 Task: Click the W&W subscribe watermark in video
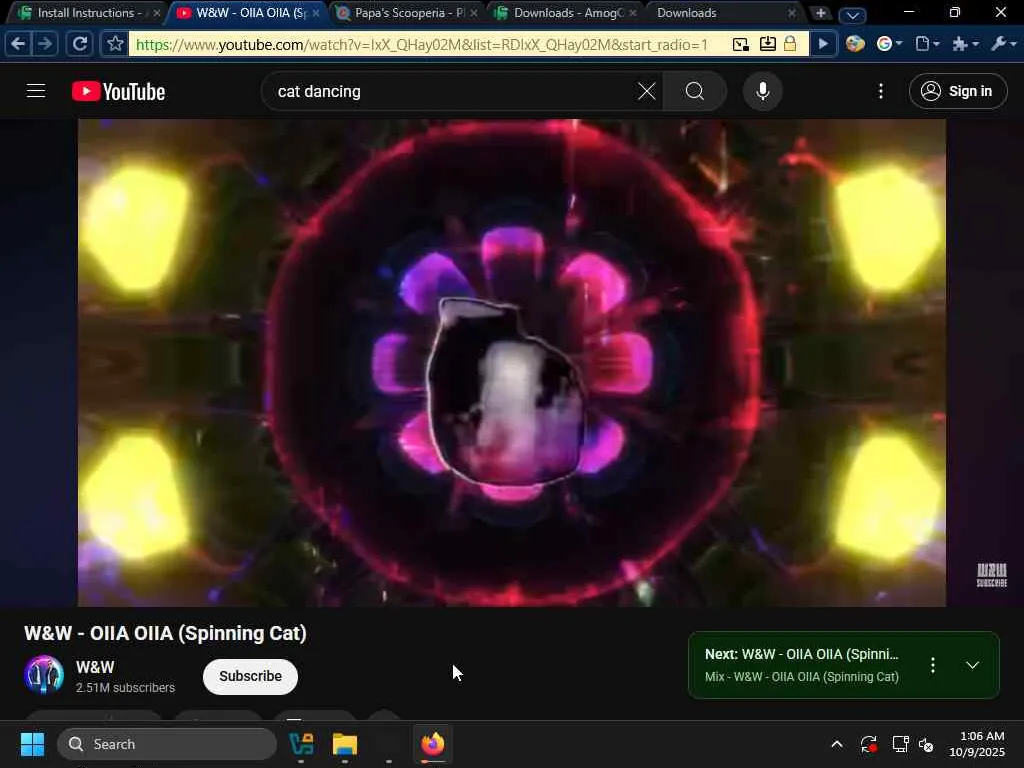[x=991, y=575]
